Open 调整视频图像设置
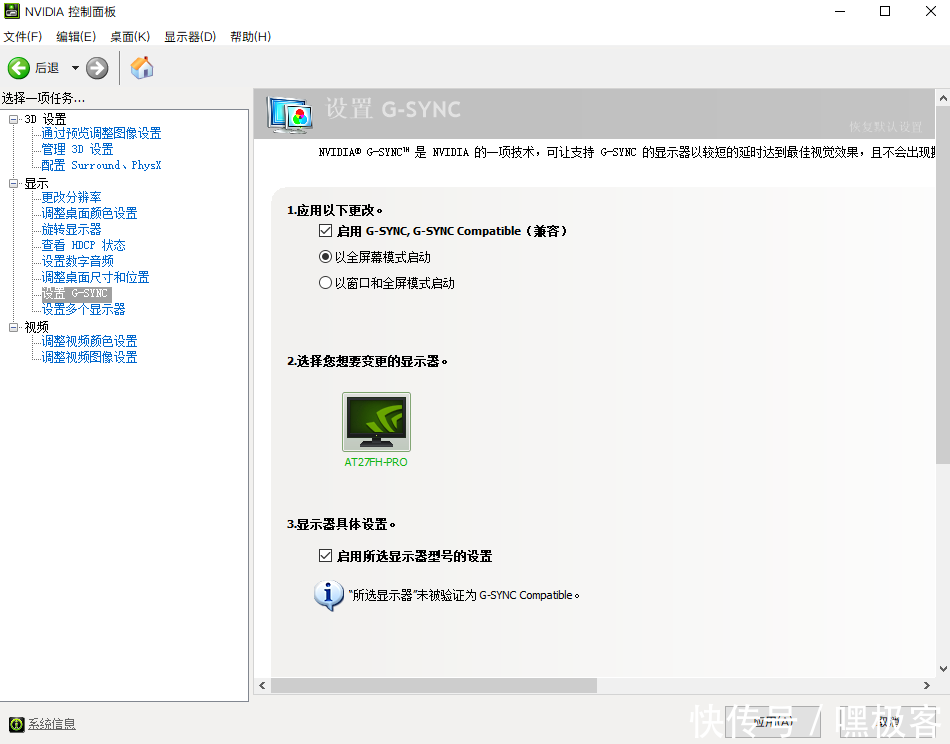Screen dimensions: 950x744 (x=89, y=357)
